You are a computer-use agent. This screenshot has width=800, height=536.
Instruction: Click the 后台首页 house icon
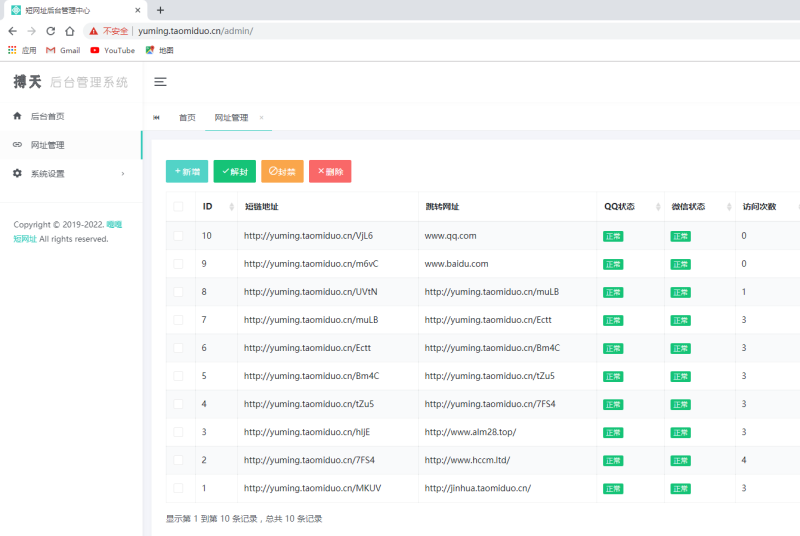click(x=17, y=116)
